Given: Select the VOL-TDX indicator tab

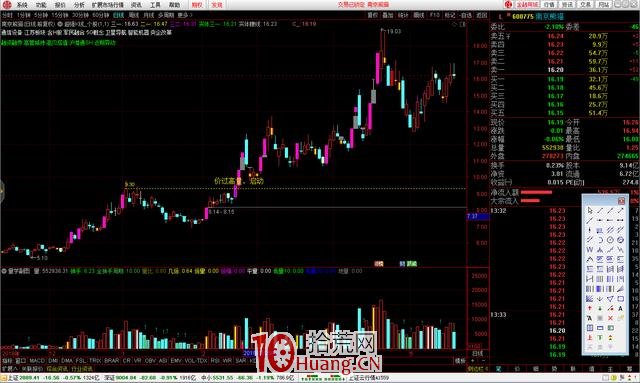Looking at the screenshot, I should (196, 361).
